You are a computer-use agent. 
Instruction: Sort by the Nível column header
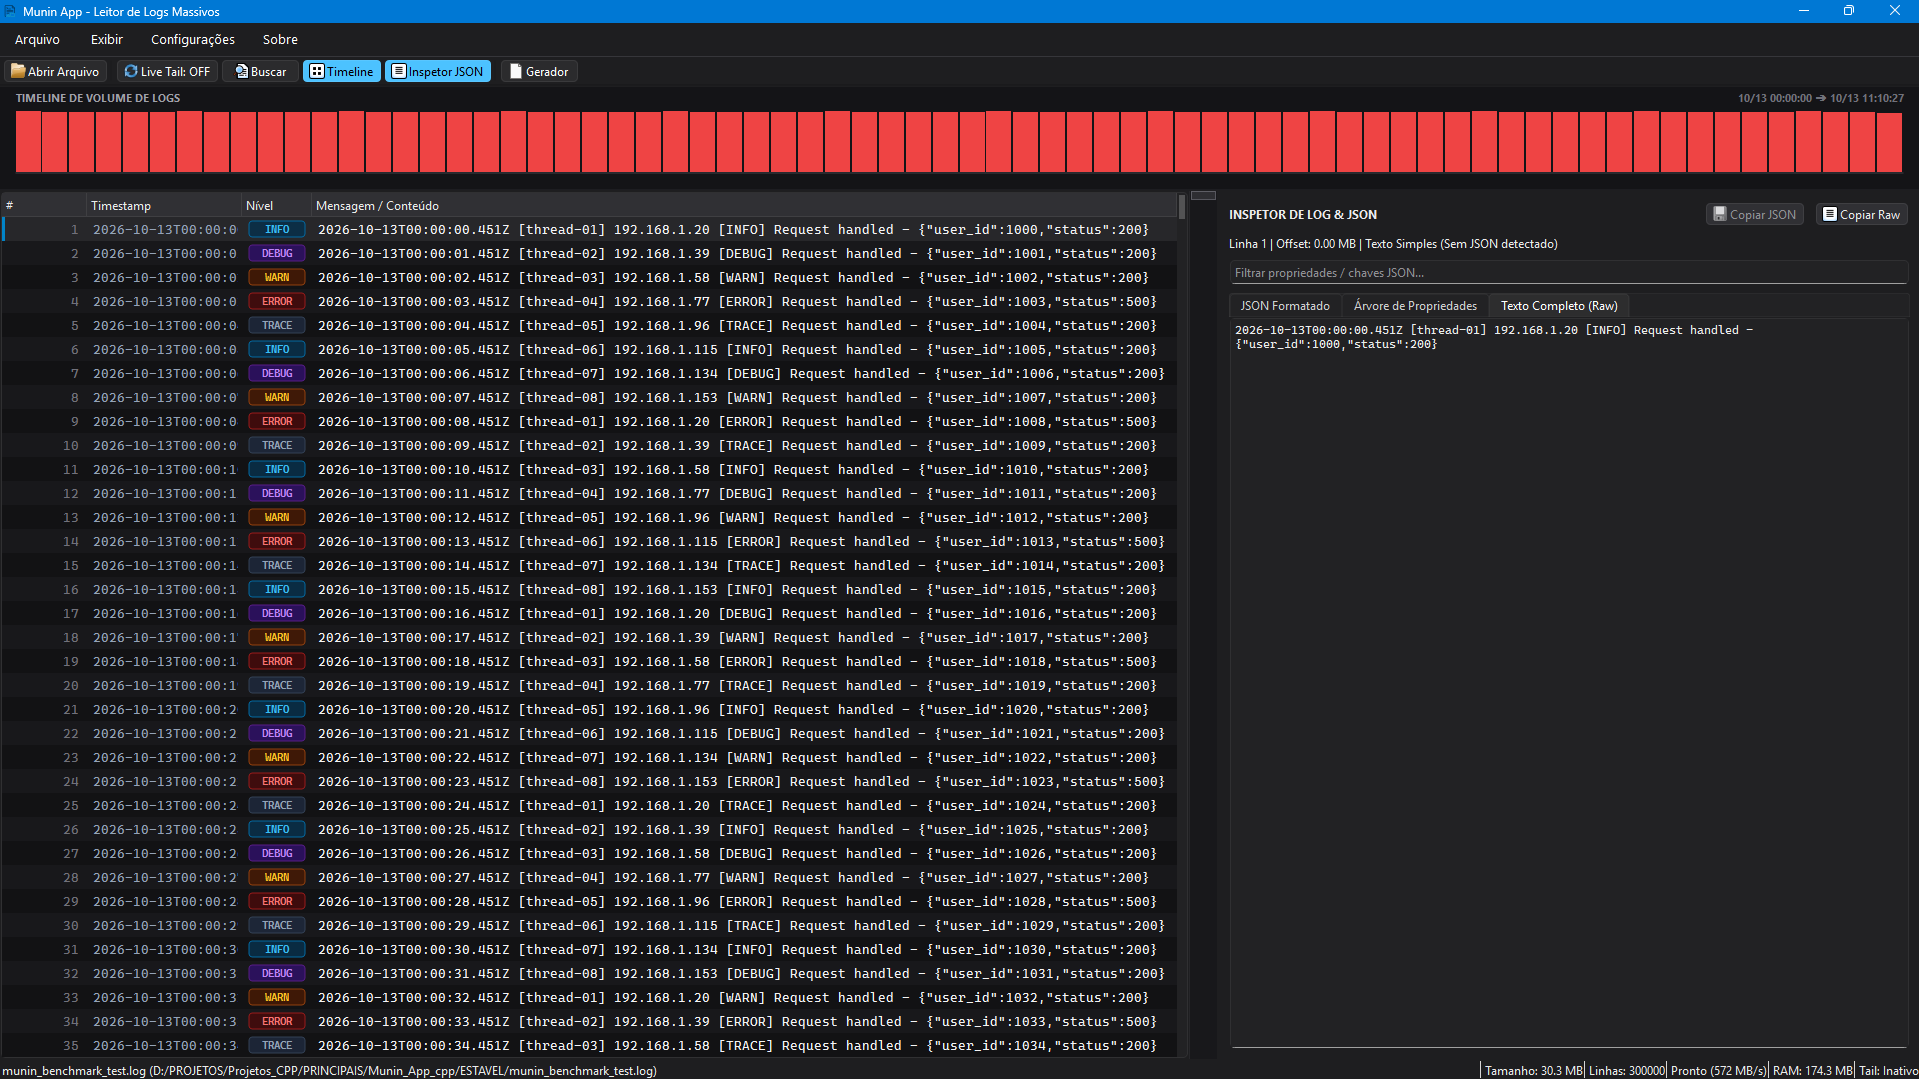[276, 205]
